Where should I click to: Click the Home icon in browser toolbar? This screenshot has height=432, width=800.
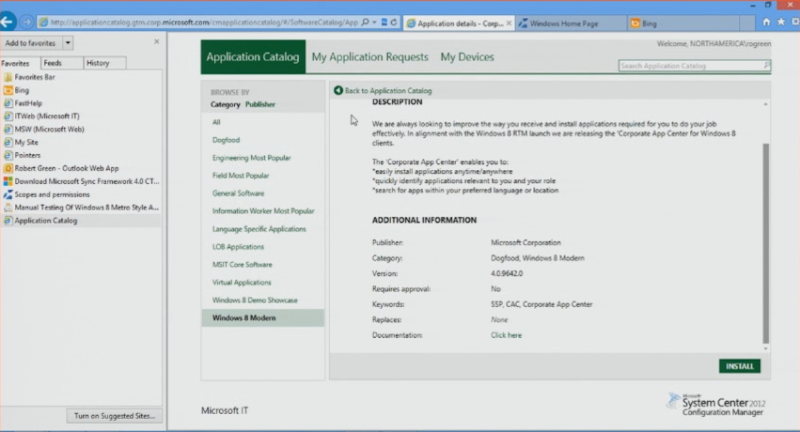(x=766, y=22)
